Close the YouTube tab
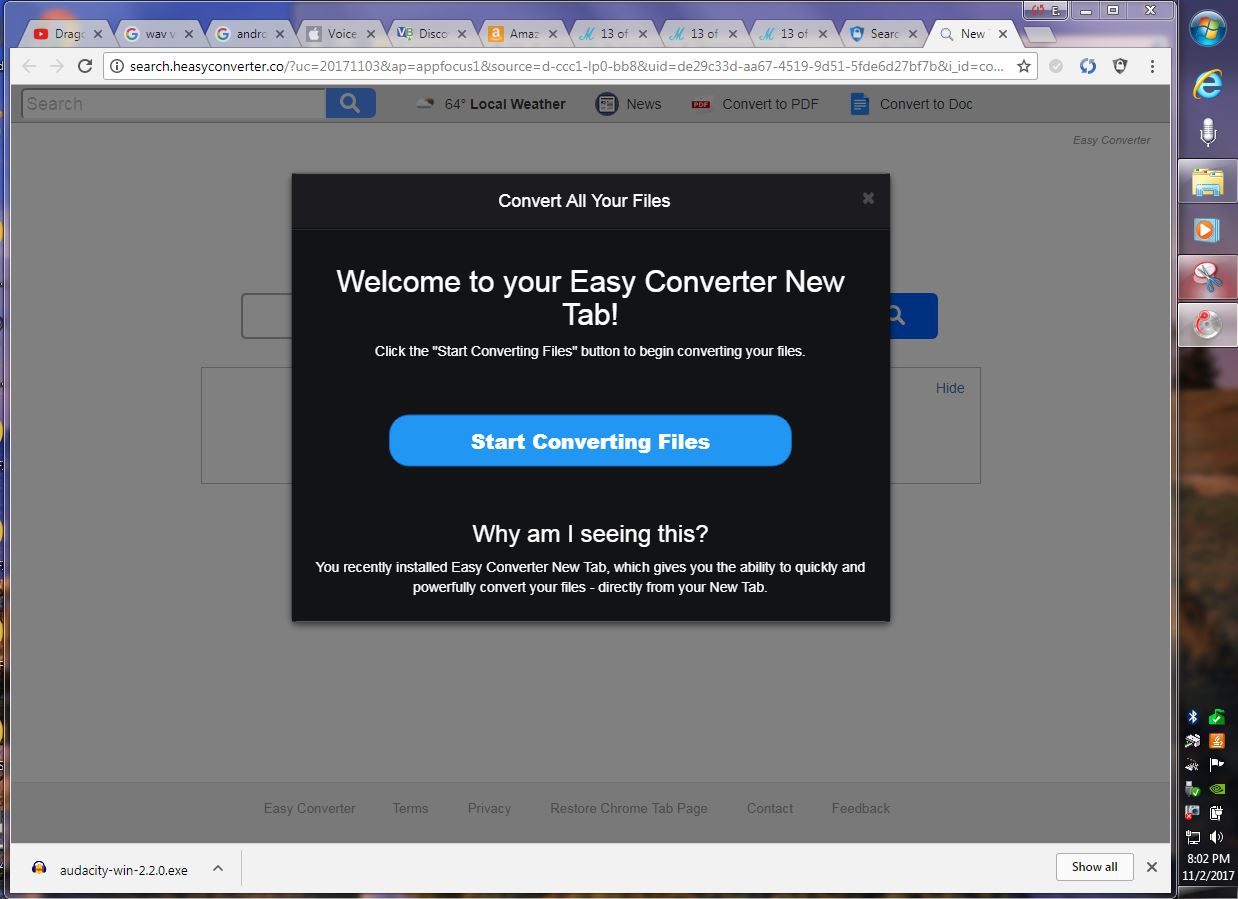1238x899 pixels. [x=98, y=34]
